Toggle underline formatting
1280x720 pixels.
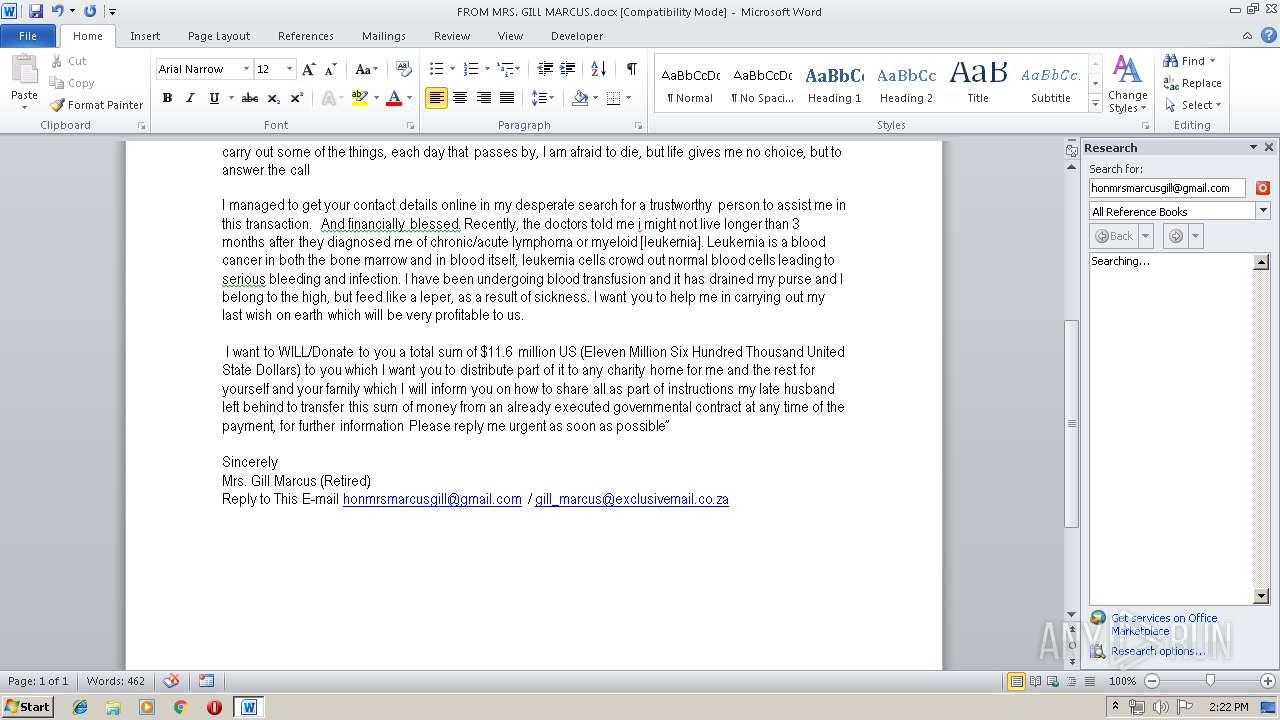[214, 98]
